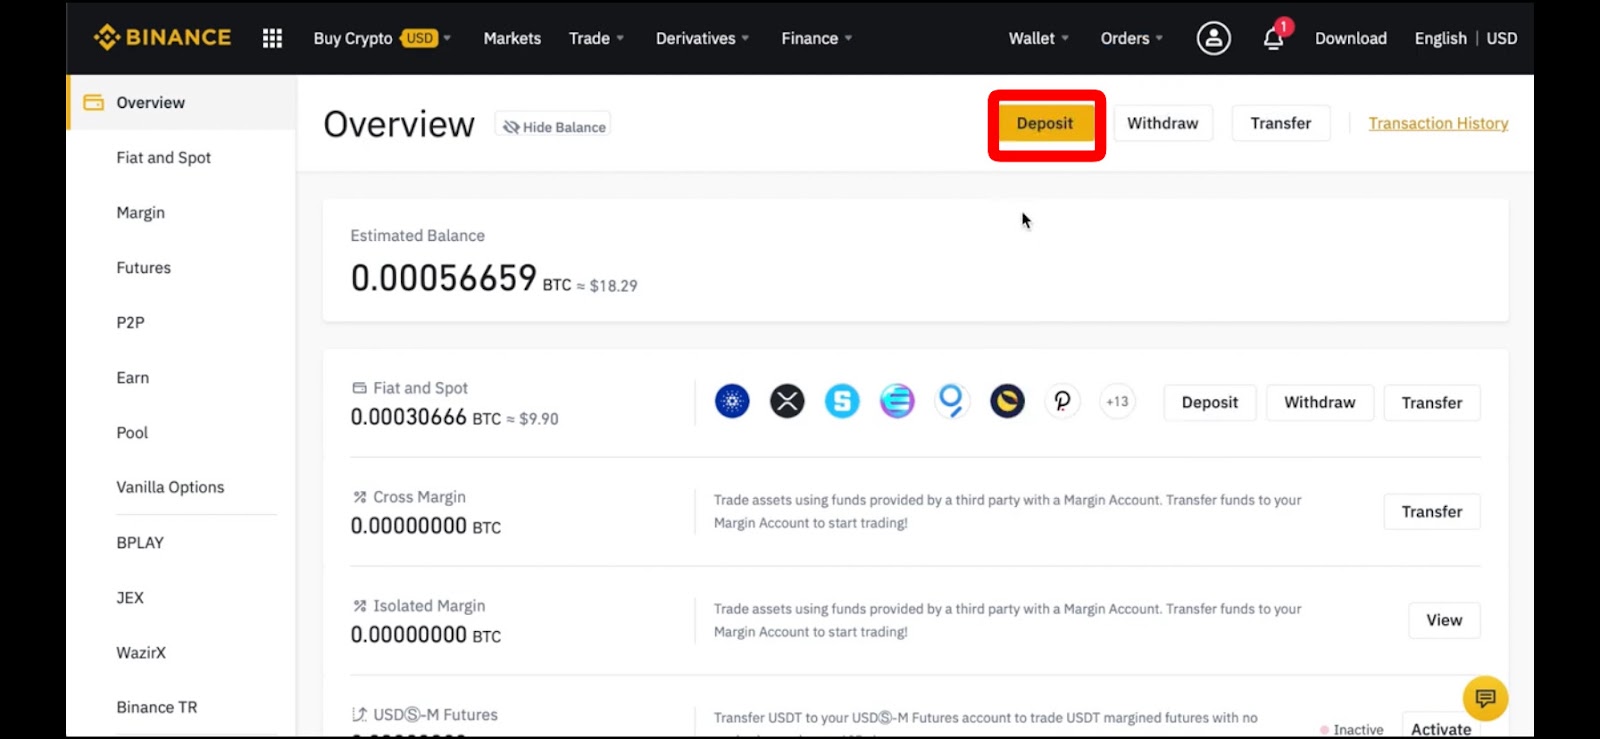Expand the Derivatives dropdown
The image size is (1600, 739).
coord(702,38)
